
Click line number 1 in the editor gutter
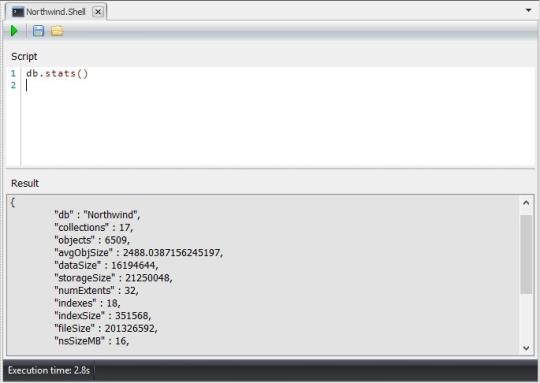[13, 73]
